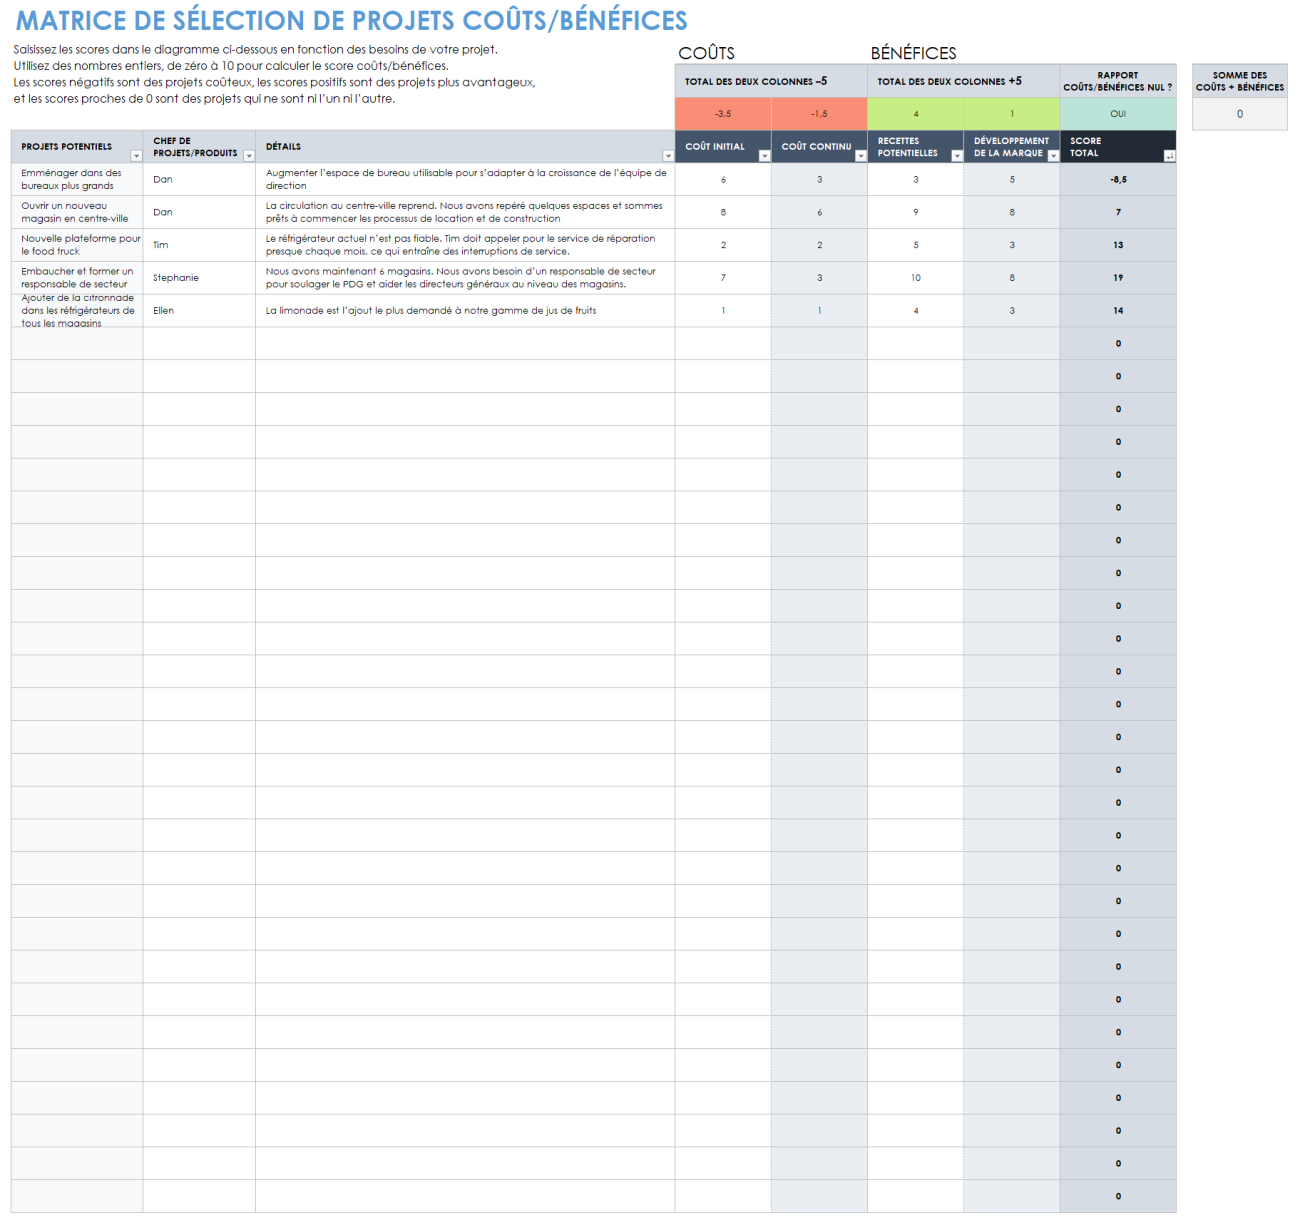Click the Chef de Projets/Produits filter icon
Screen dimensions: 1300x1225
249,156
